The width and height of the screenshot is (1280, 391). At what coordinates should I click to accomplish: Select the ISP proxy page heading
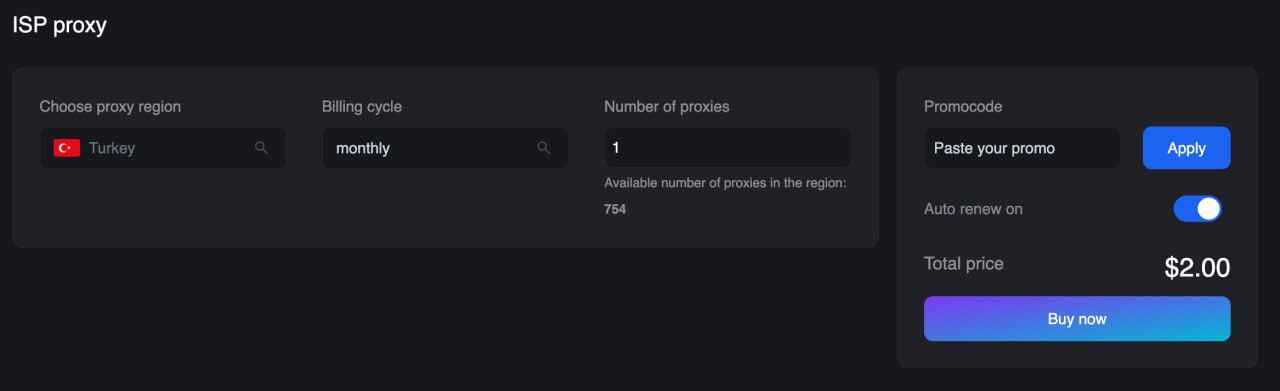59,26
